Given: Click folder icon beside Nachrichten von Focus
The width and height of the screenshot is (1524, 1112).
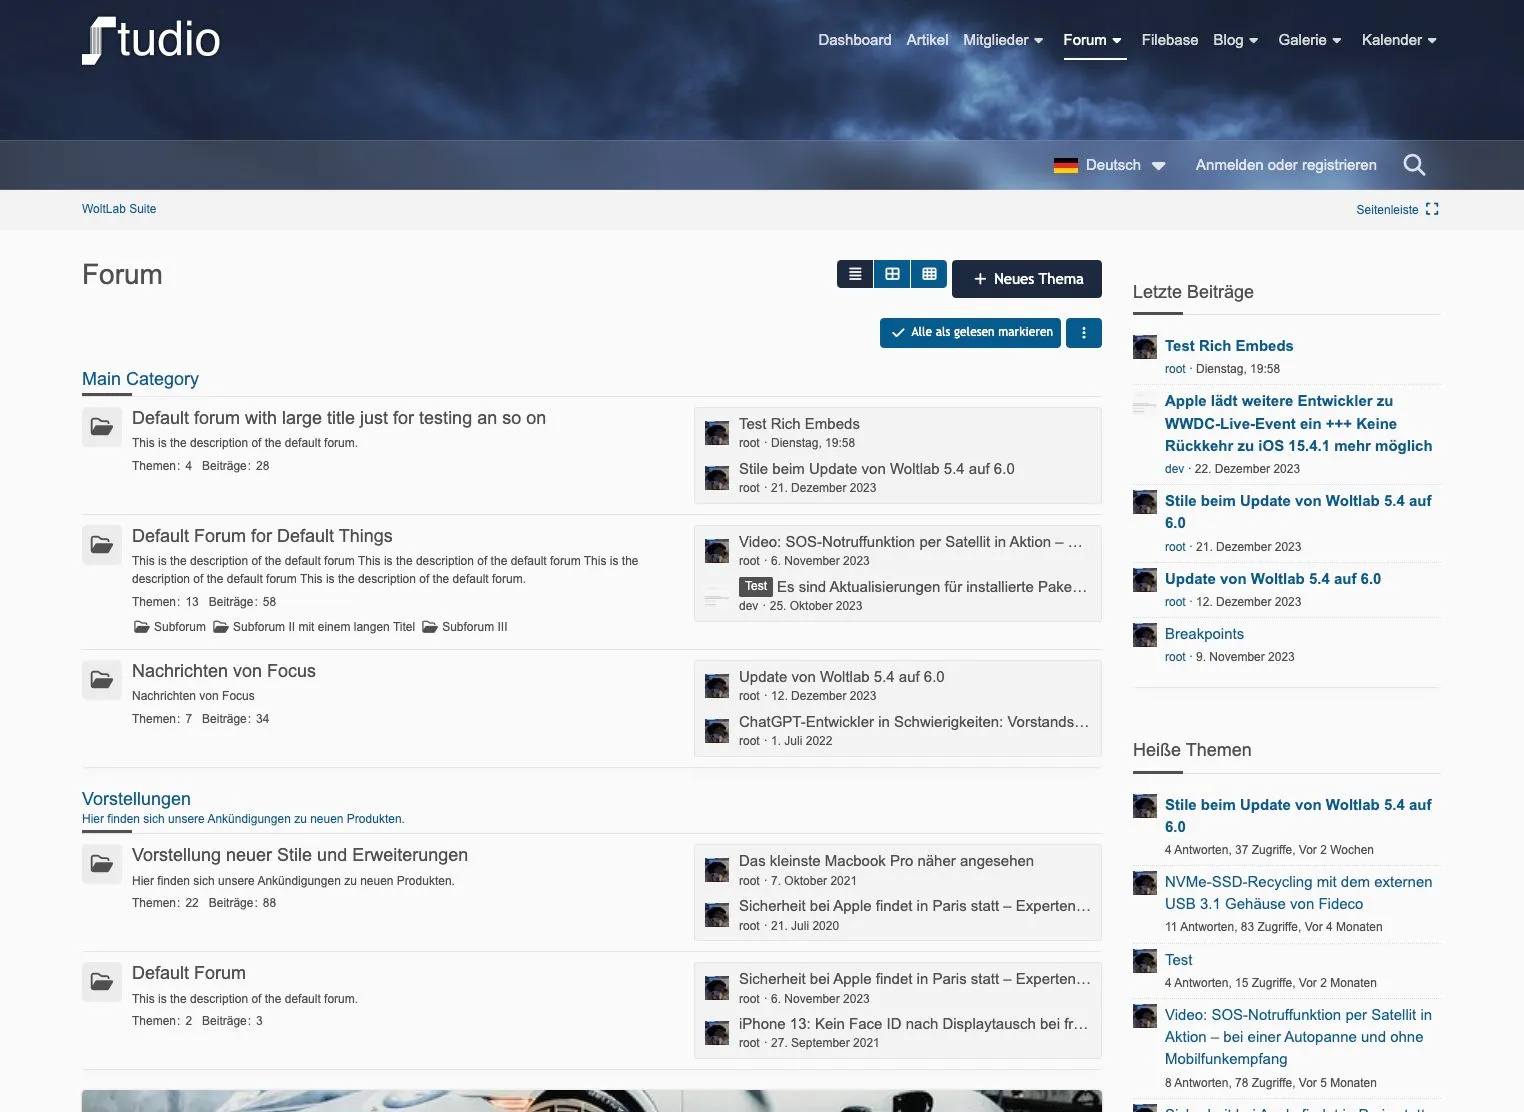Looking at the screenshot, I should (x=102, y=680).
